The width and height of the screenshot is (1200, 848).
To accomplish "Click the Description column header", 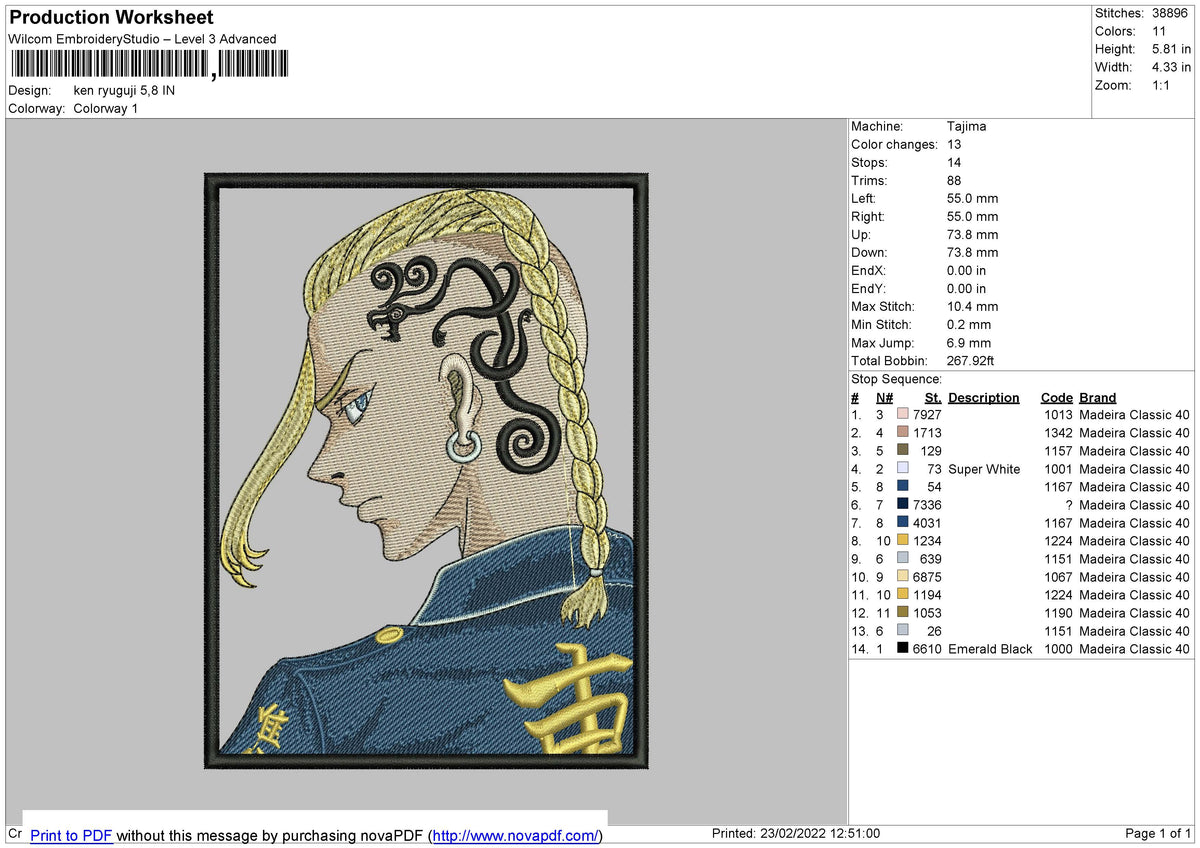I will (984, 397).
